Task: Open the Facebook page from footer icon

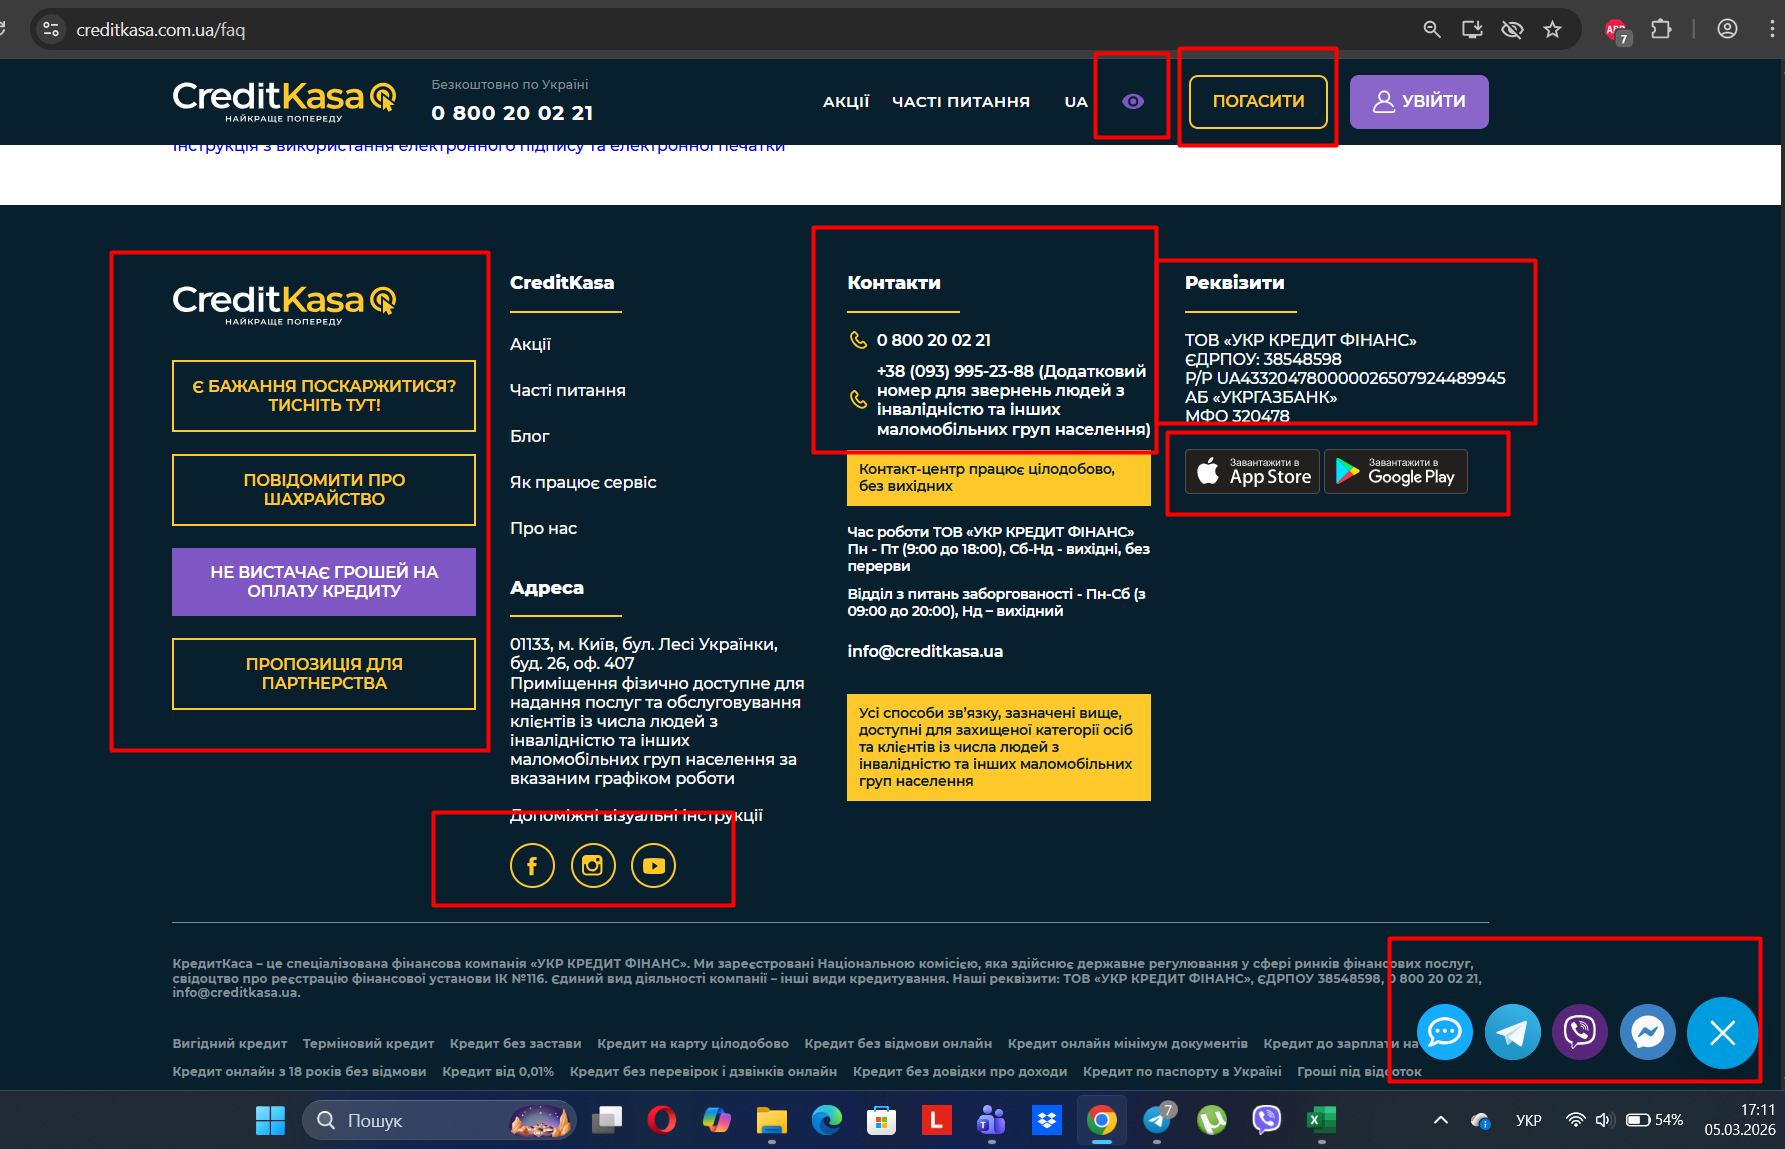Action: pos(532,866)
